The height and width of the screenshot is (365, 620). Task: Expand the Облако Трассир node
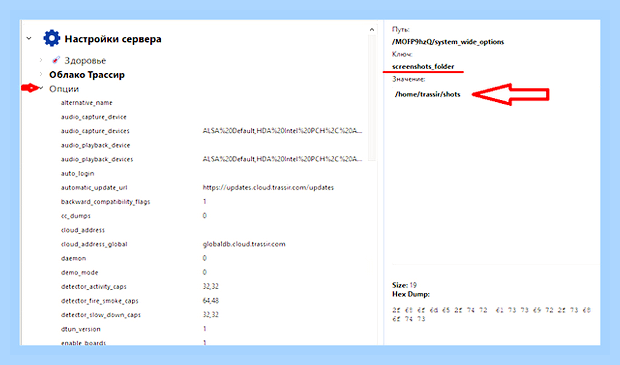(x=41, y=74)
